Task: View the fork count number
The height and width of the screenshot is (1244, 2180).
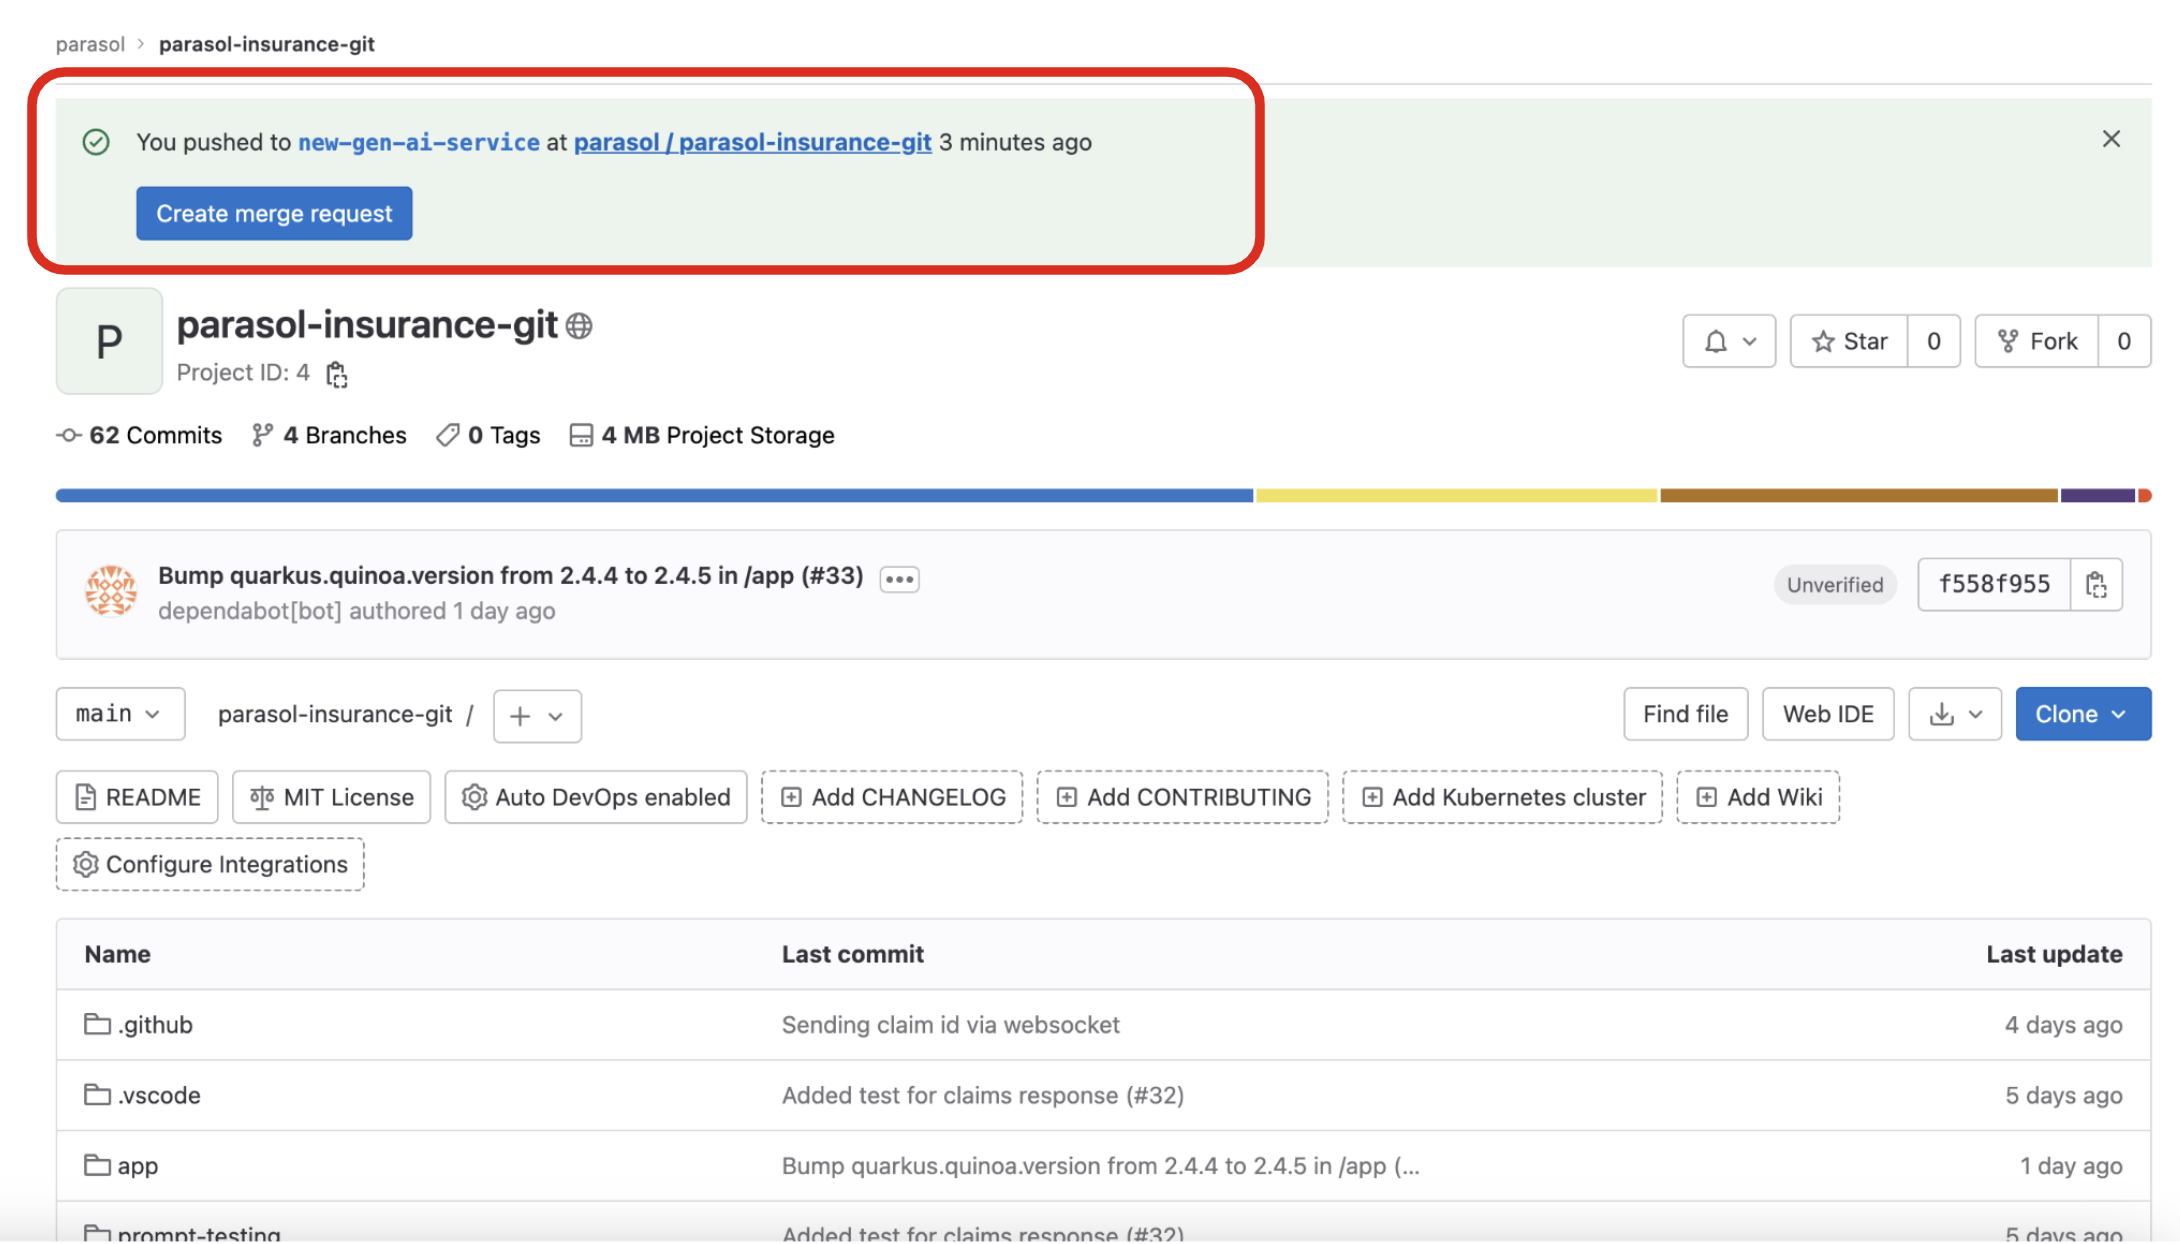Action: pos(2124,341)
